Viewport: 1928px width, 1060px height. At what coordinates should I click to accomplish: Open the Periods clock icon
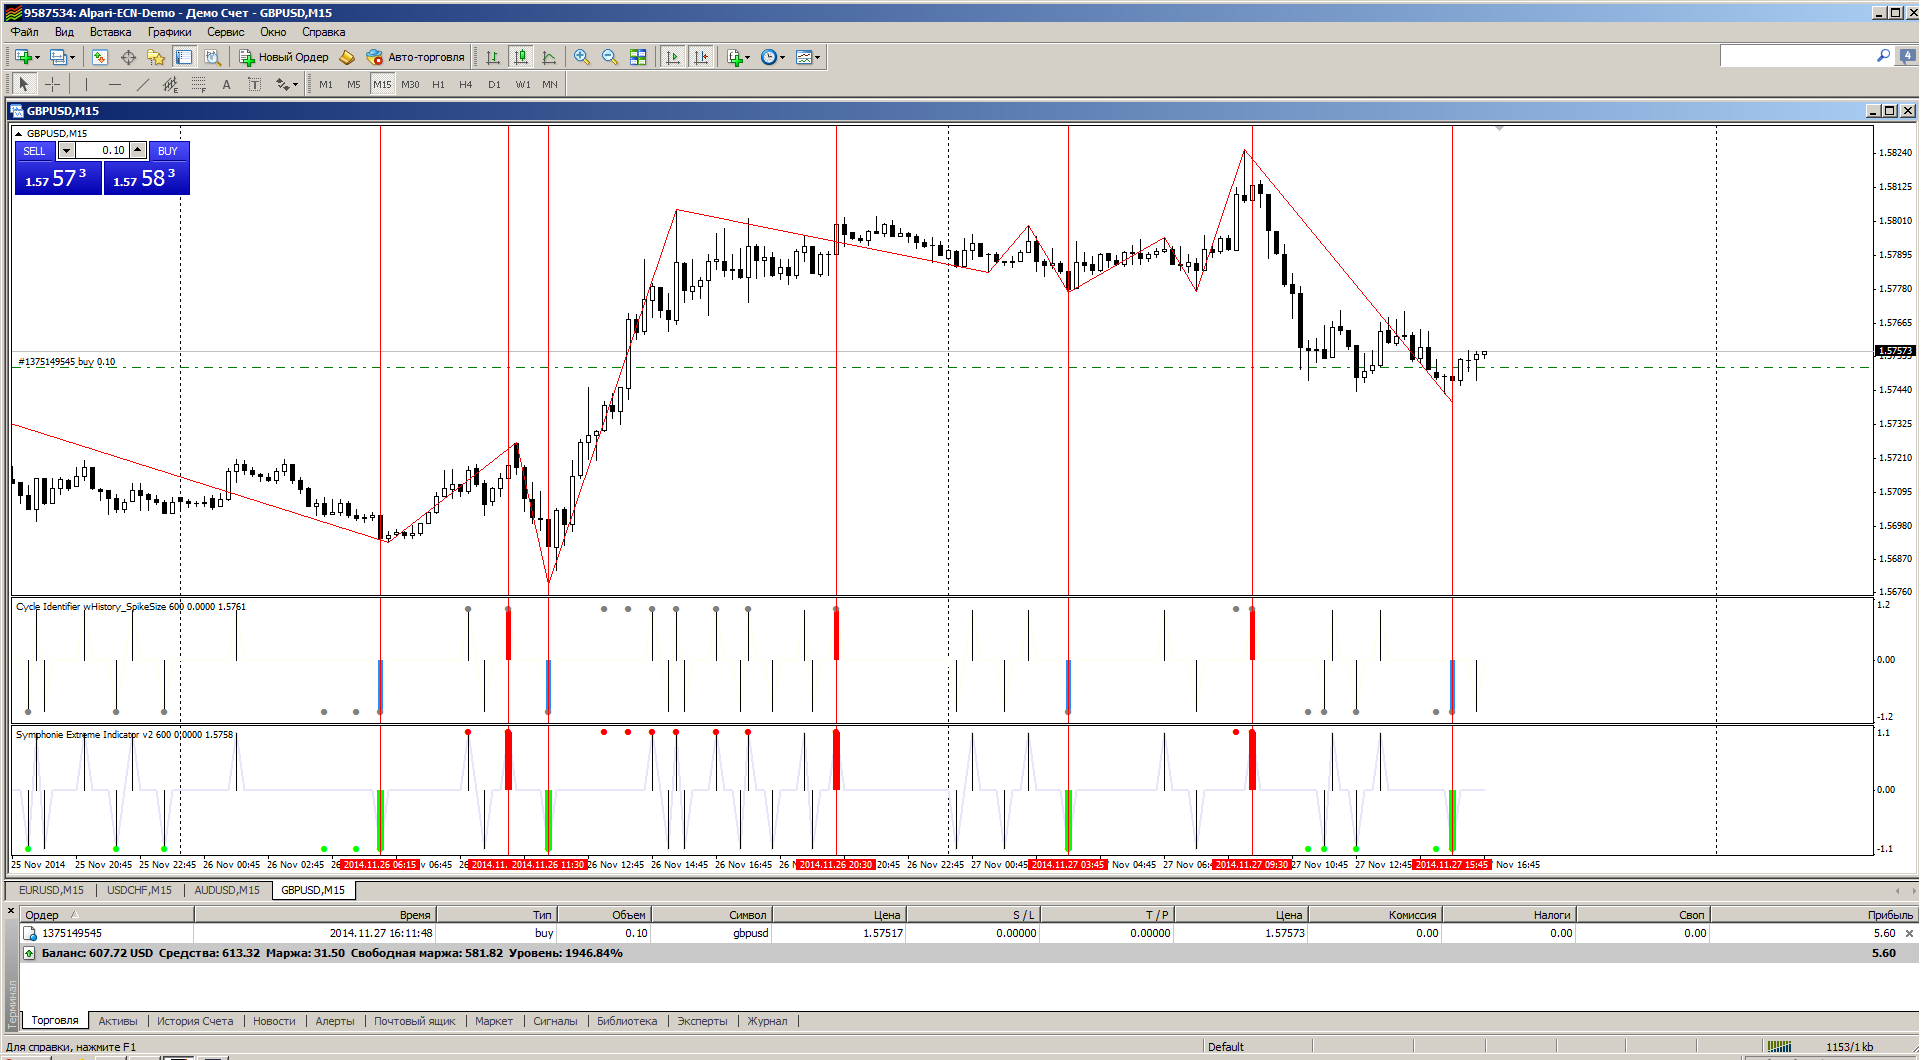(x=768, y=57)
